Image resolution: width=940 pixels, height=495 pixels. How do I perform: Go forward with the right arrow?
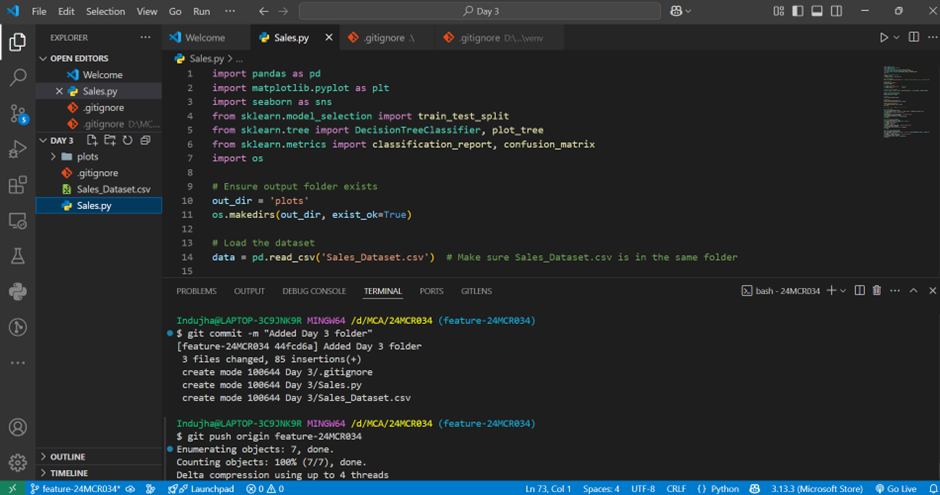click(284, 11)
